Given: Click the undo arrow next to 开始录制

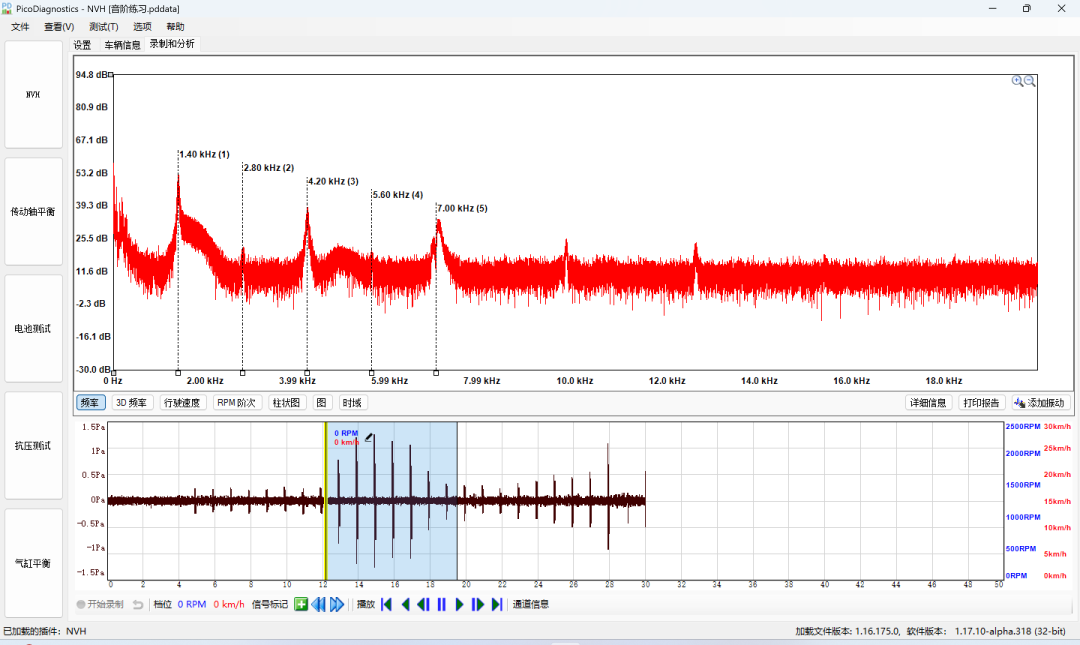Looking at the screenshot, I should coord(138,604).
